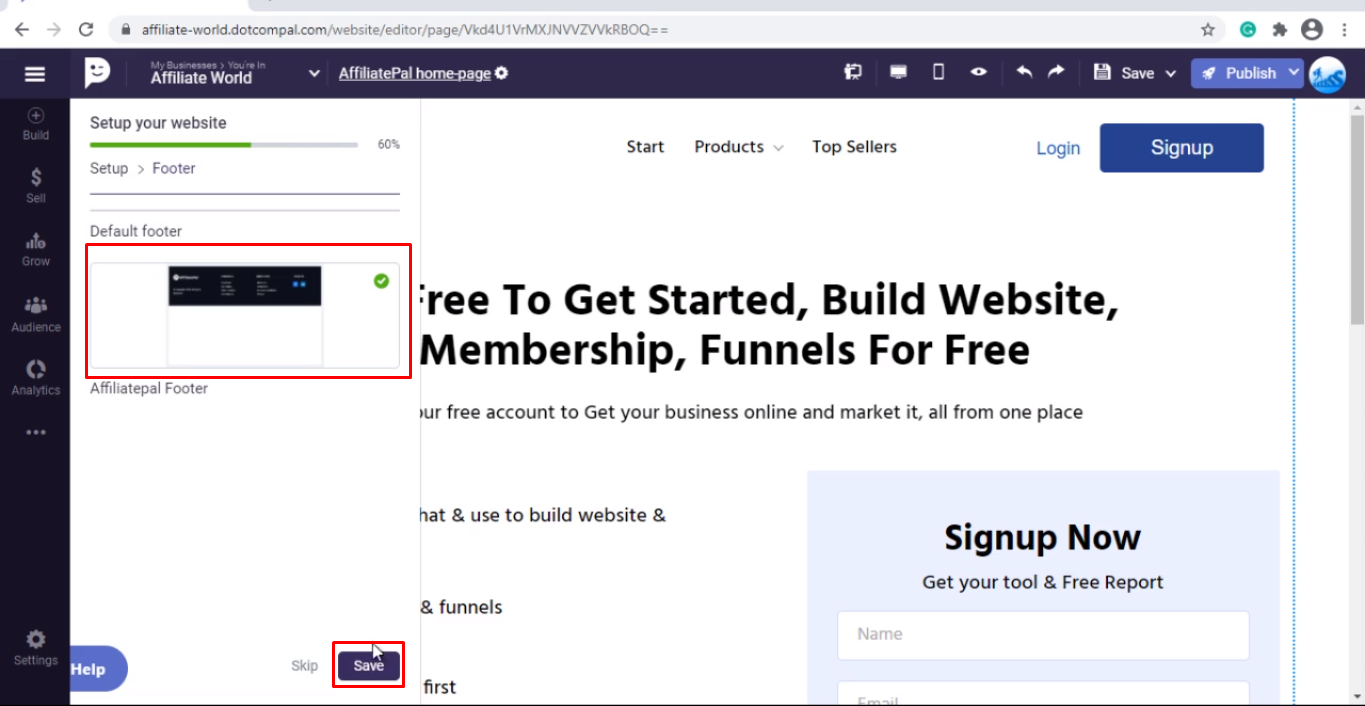Open the browser extensions puzzle icon
This screenshot has height=706, width=1365.
point(1280,30)
